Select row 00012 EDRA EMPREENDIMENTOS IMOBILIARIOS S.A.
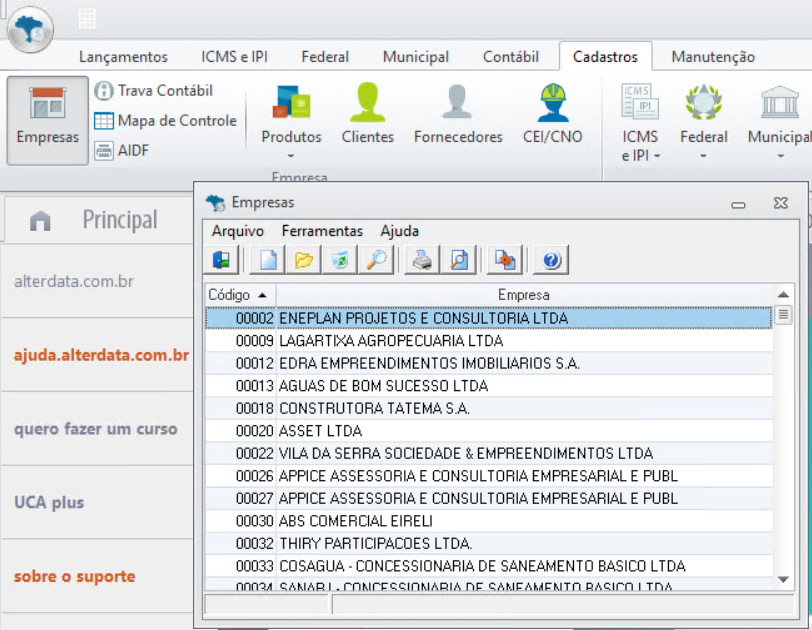This screenshot has width=812, height=630. coord(489,363)
